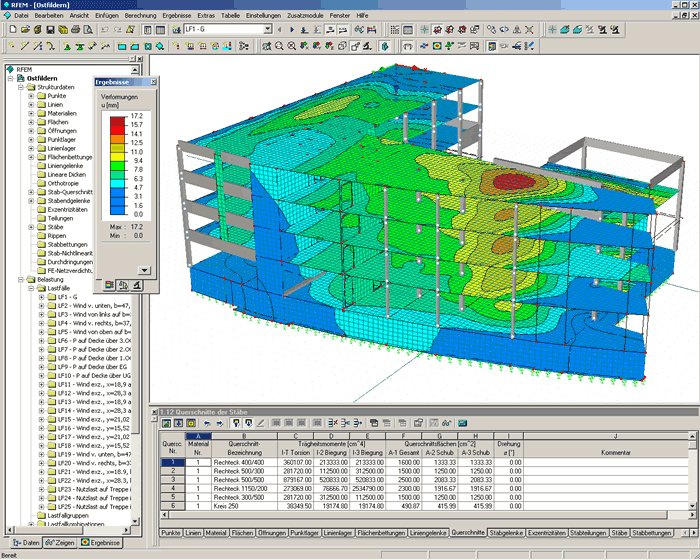Click the back arrow in table toolbar

[x=207, y=422]
